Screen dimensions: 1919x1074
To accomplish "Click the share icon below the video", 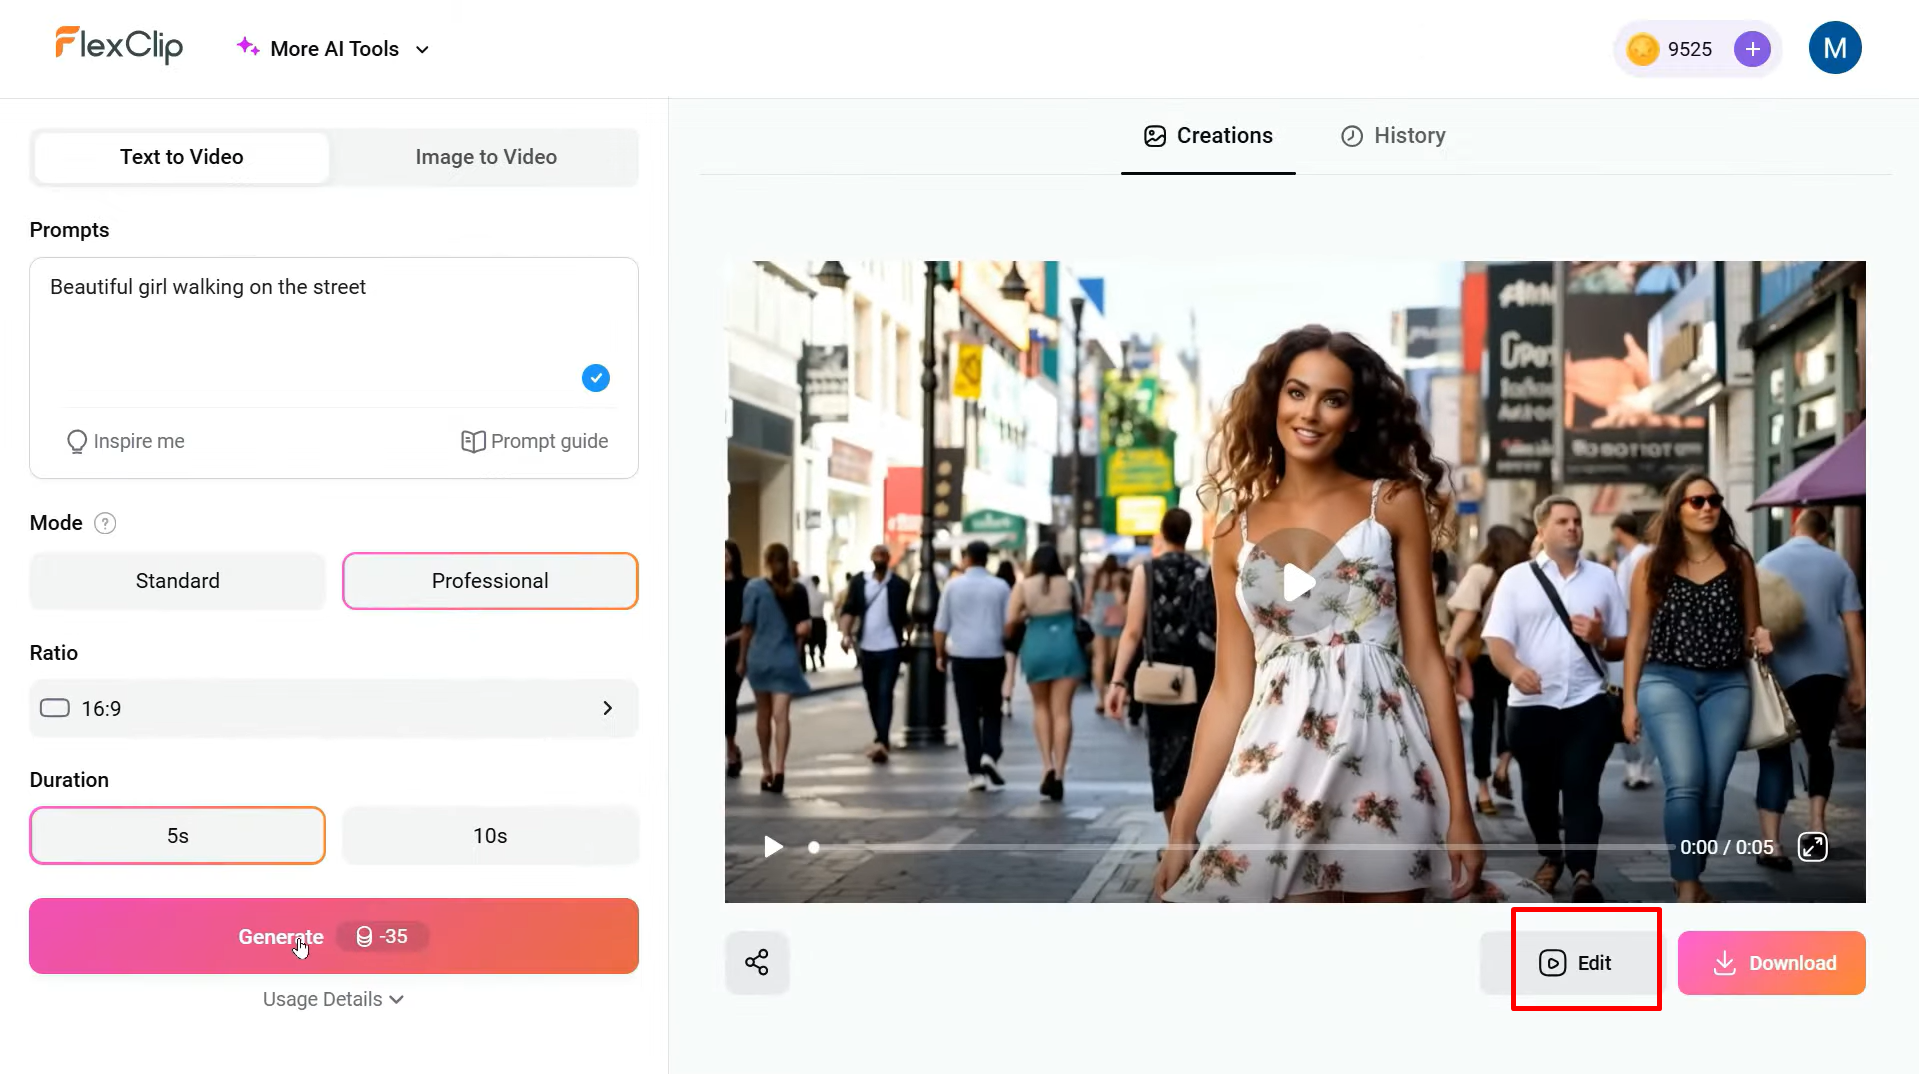I will tap(757, 962).
